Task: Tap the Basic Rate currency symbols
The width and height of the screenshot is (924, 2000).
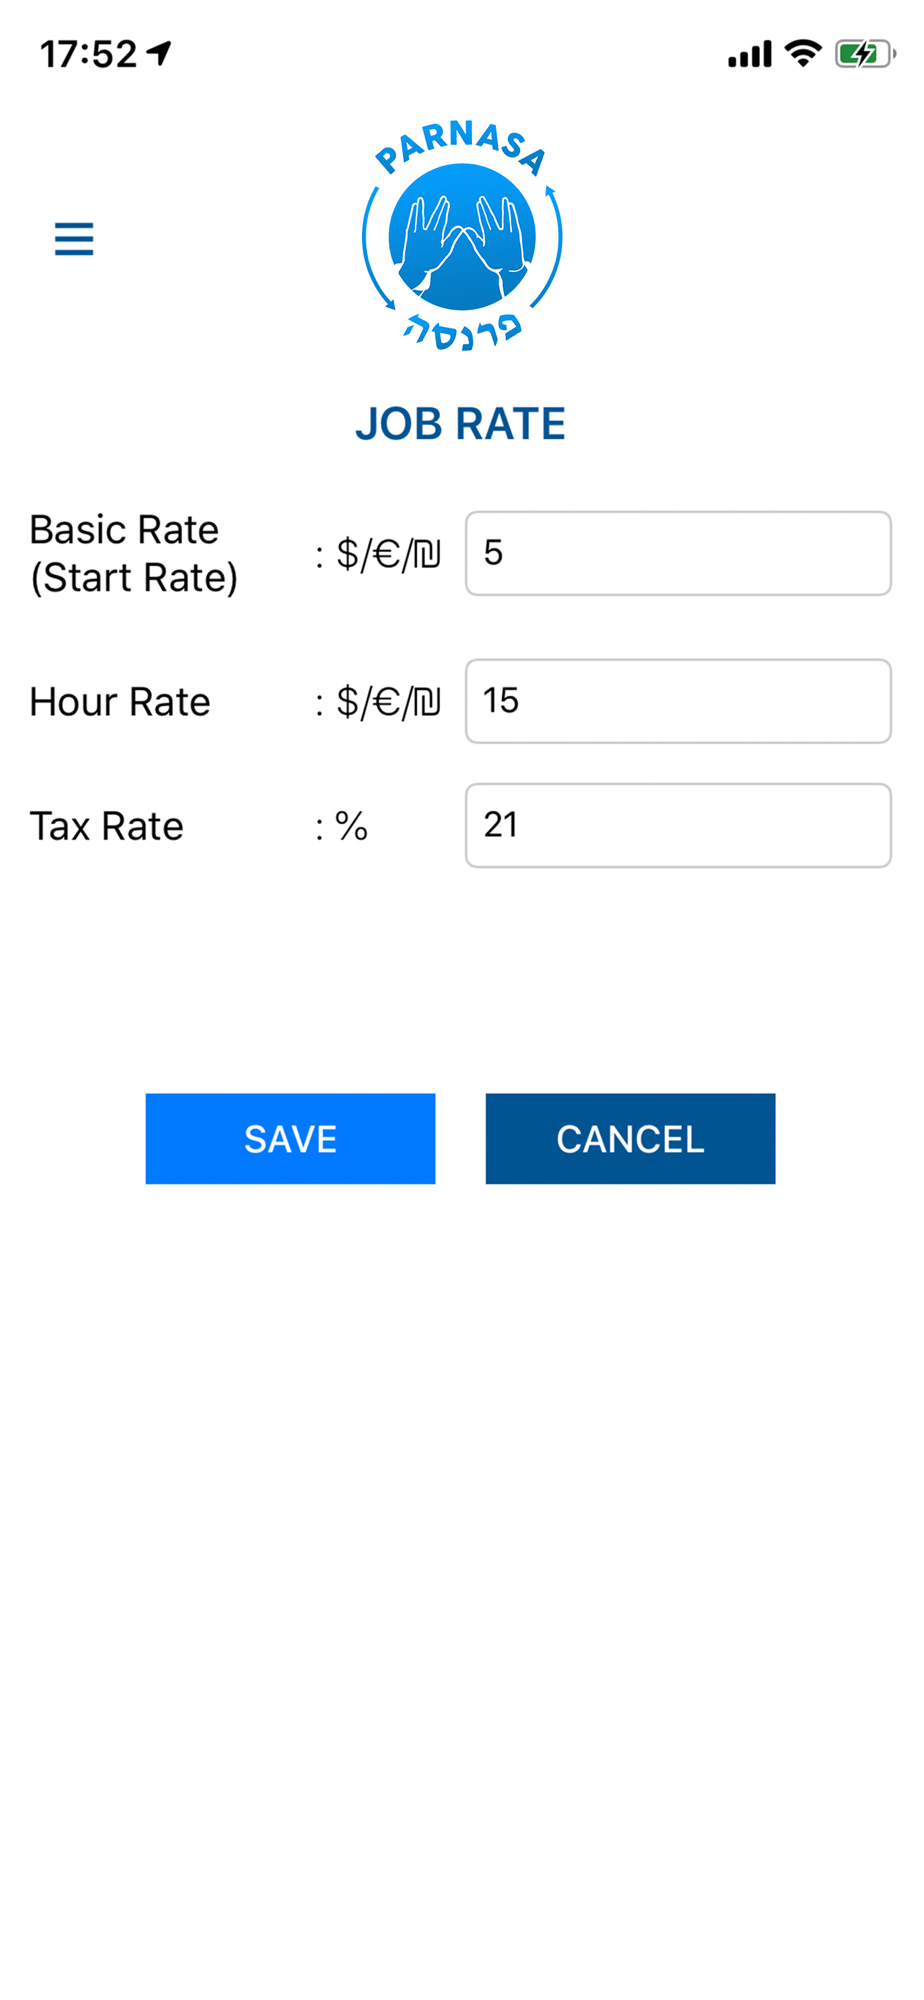Action: (x=388, y=553)
